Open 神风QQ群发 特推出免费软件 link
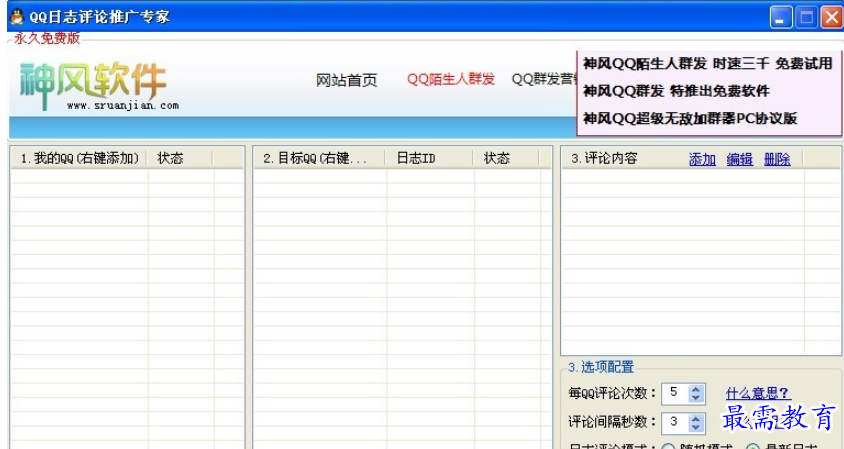The height and width of the screenshot is (449, 844). tap(676, 90)
